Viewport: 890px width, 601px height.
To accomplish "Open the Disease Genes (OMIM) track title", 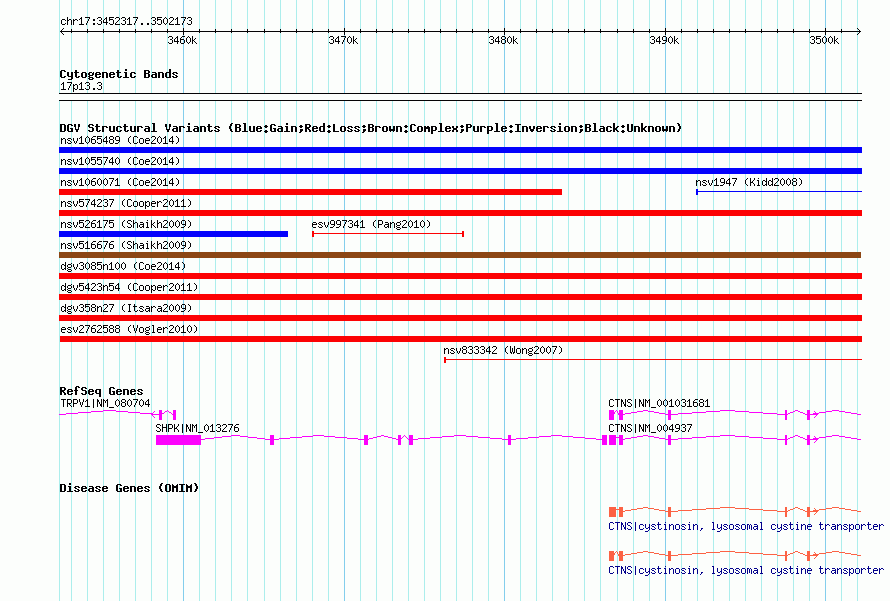I will (129, 488).
